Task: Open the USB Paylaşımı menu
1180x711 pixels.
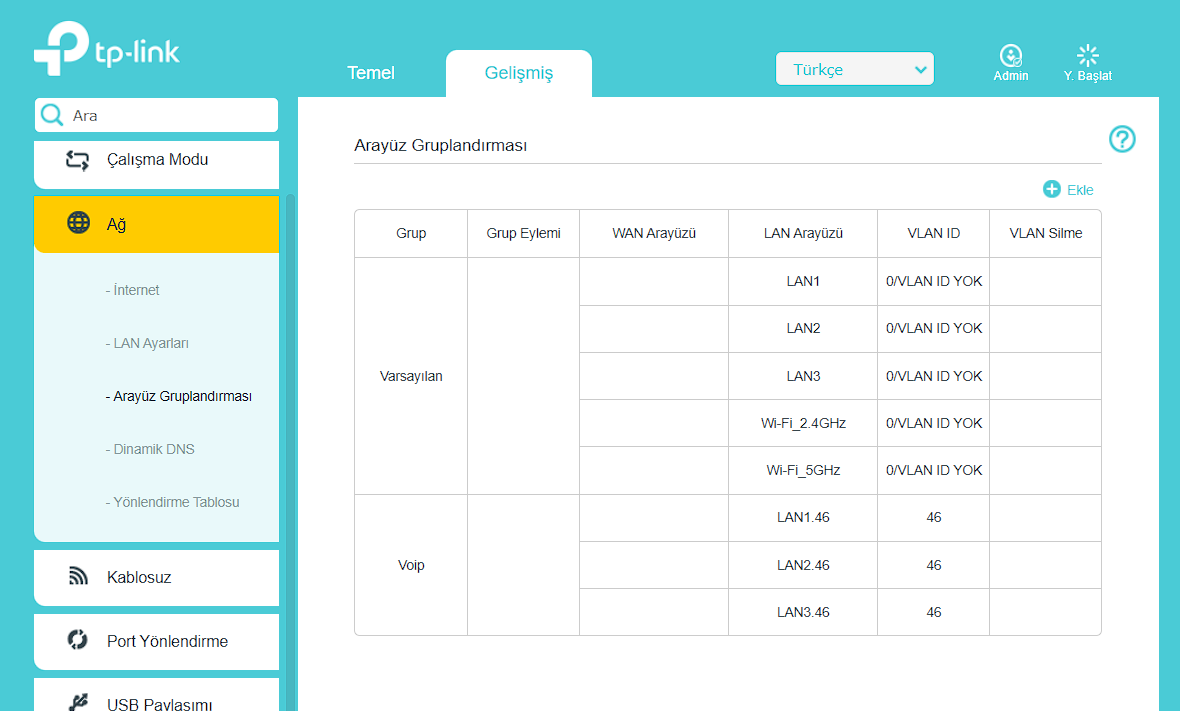Action: coord(157,695)
